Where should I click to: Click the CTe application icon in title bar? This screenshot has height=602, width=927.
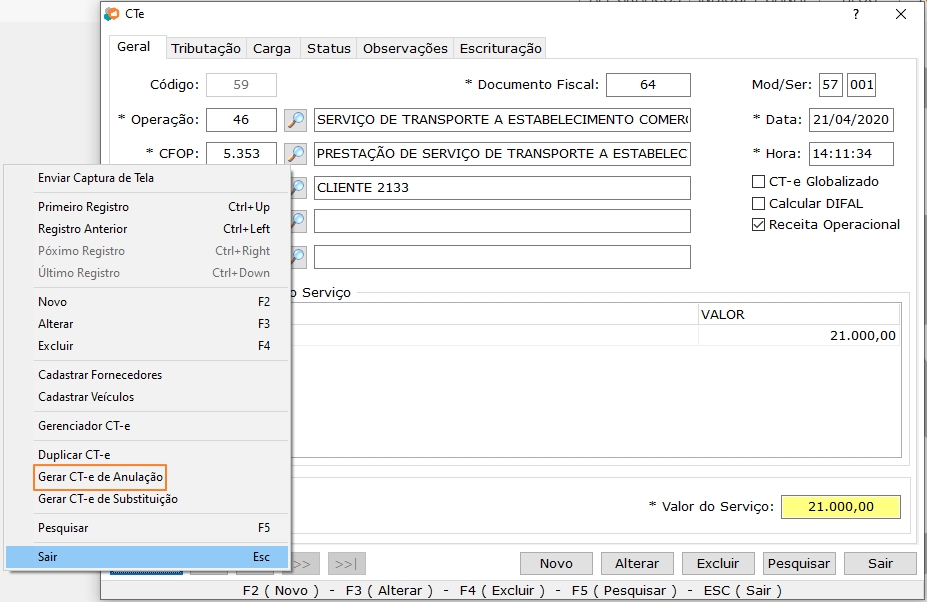tap(112, 14)
